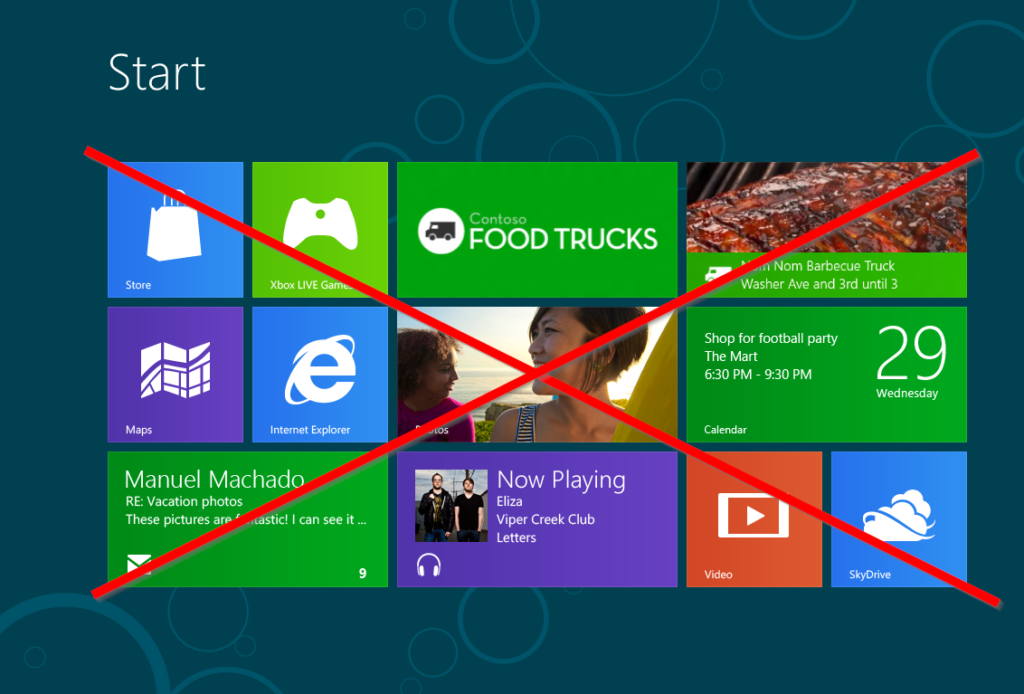The height and width of the screenshot is (694, 1024).
Task: Open the Shop for football party event
Action: click(770, 339)
